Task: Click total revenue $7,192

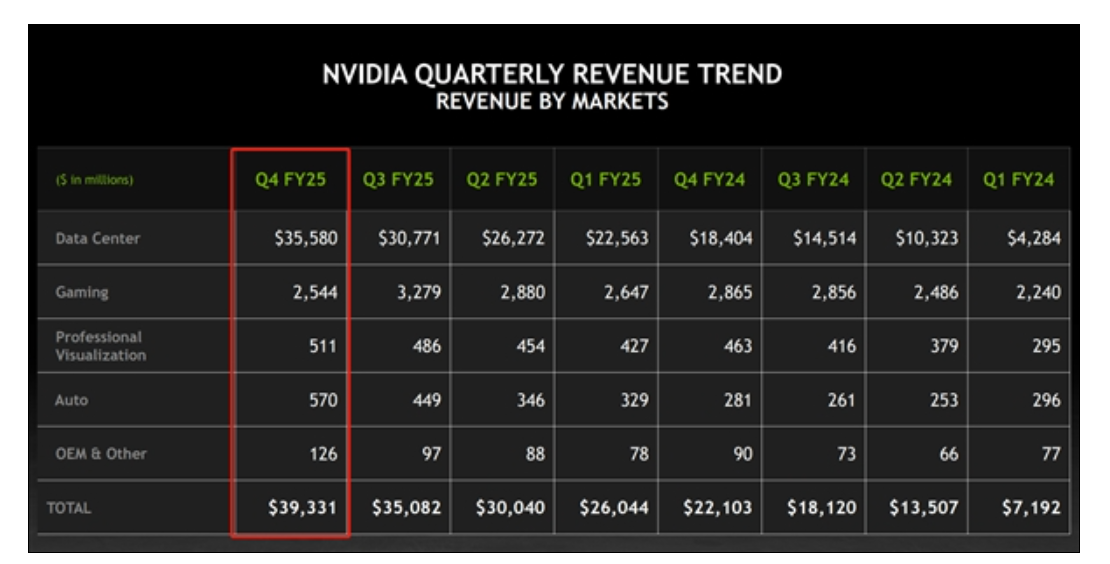Action: pos(1031,507)
